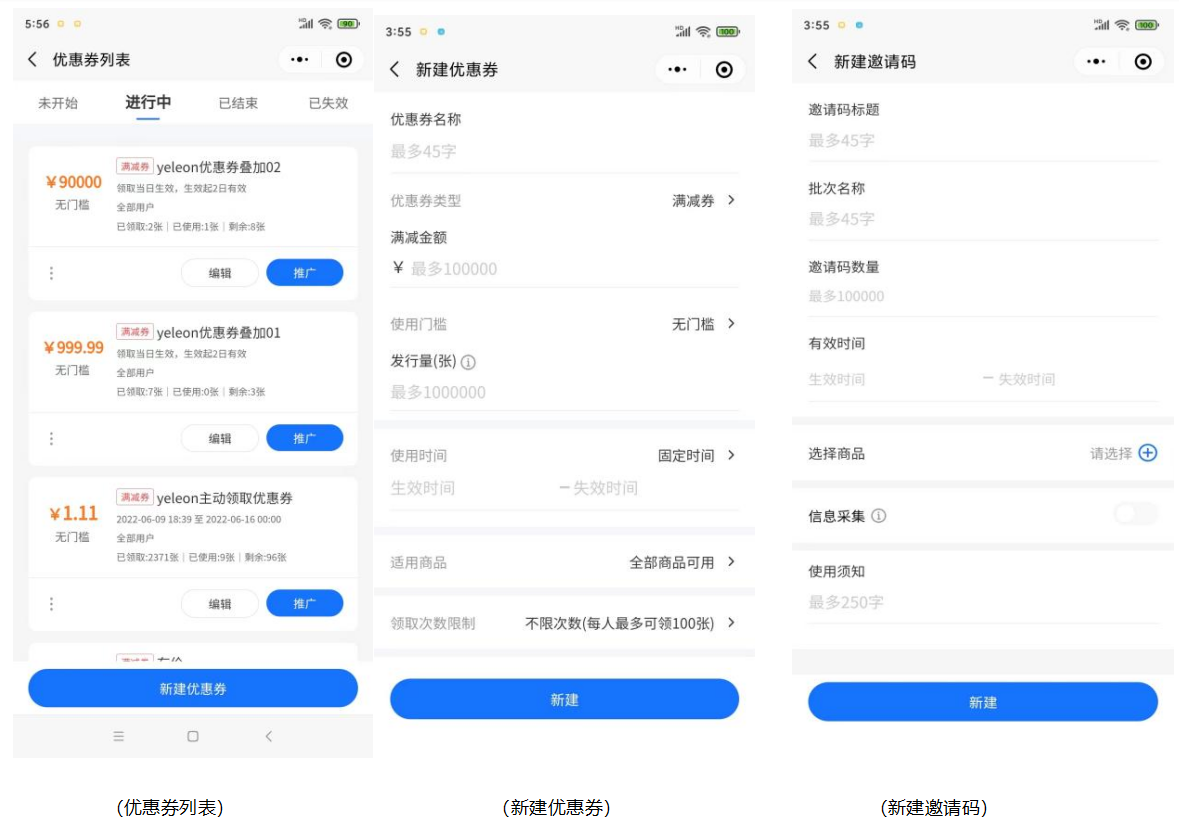Focus the 使用须知 text field
Viewport: 1179px width, 824px height.
983,602
